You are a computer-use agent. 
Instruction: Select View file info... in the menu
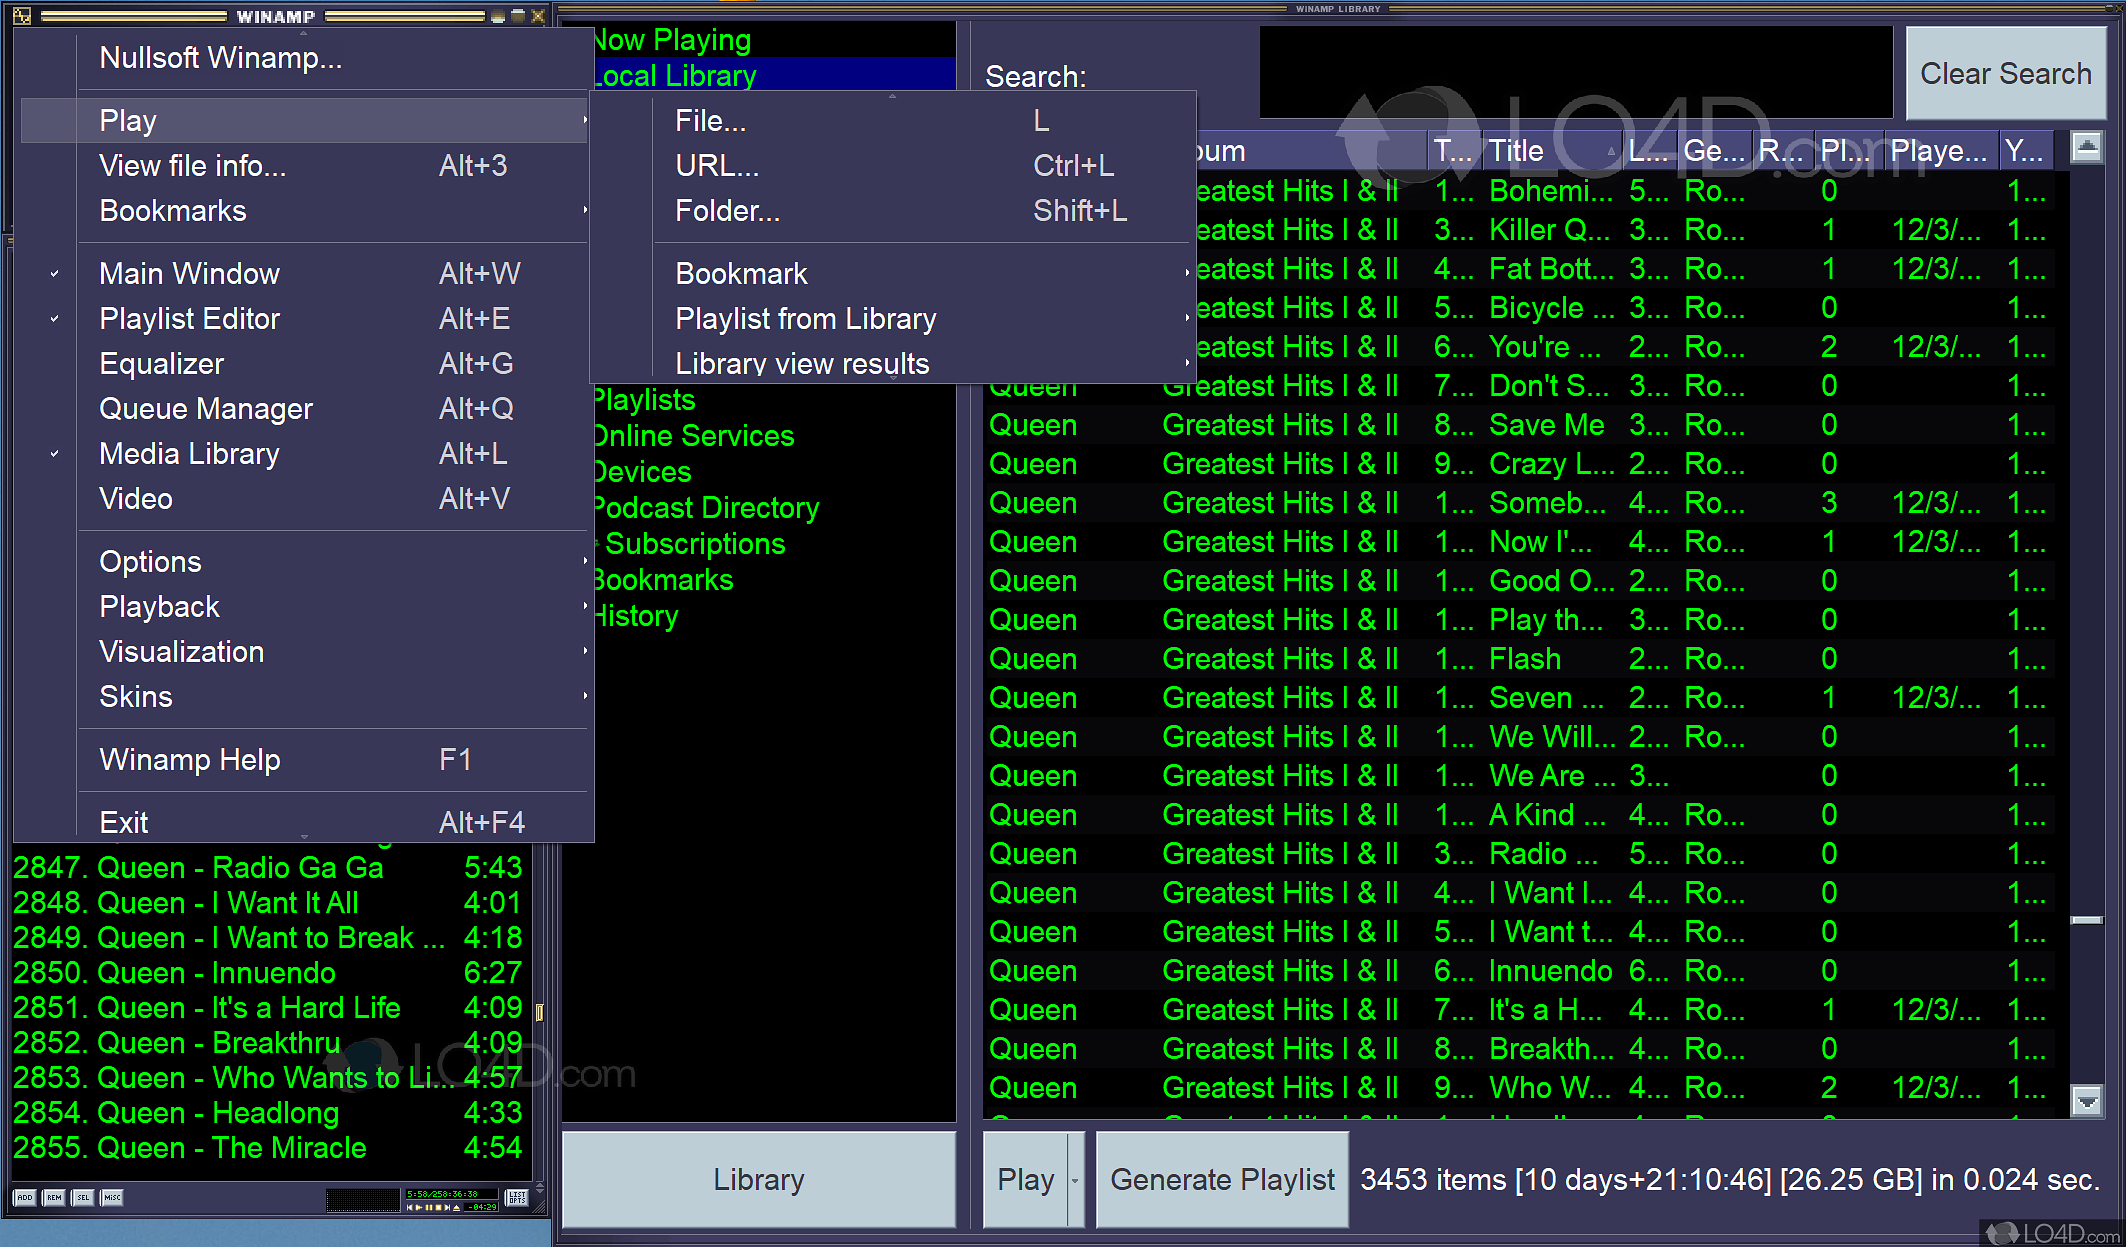coord(193,165)
